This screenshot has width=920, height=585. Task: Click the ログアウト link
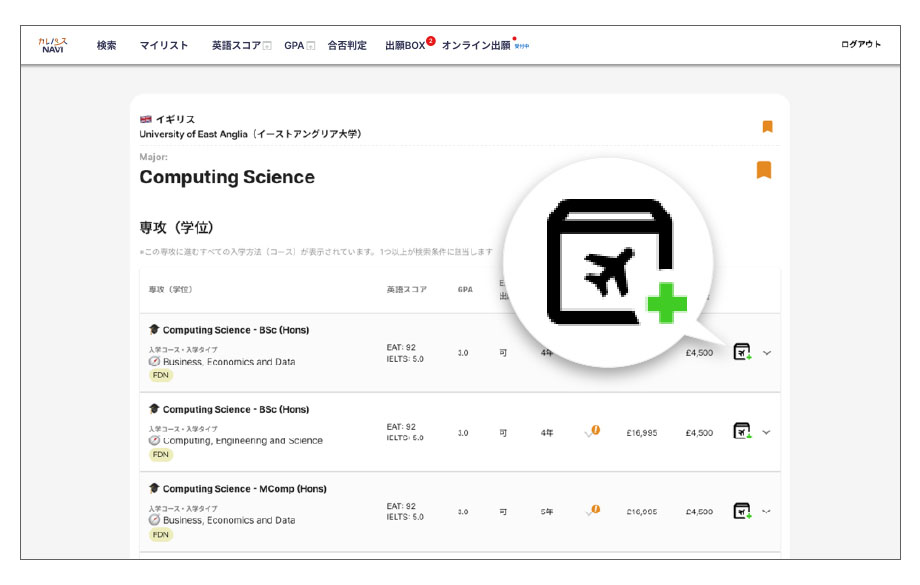[861, 45]
